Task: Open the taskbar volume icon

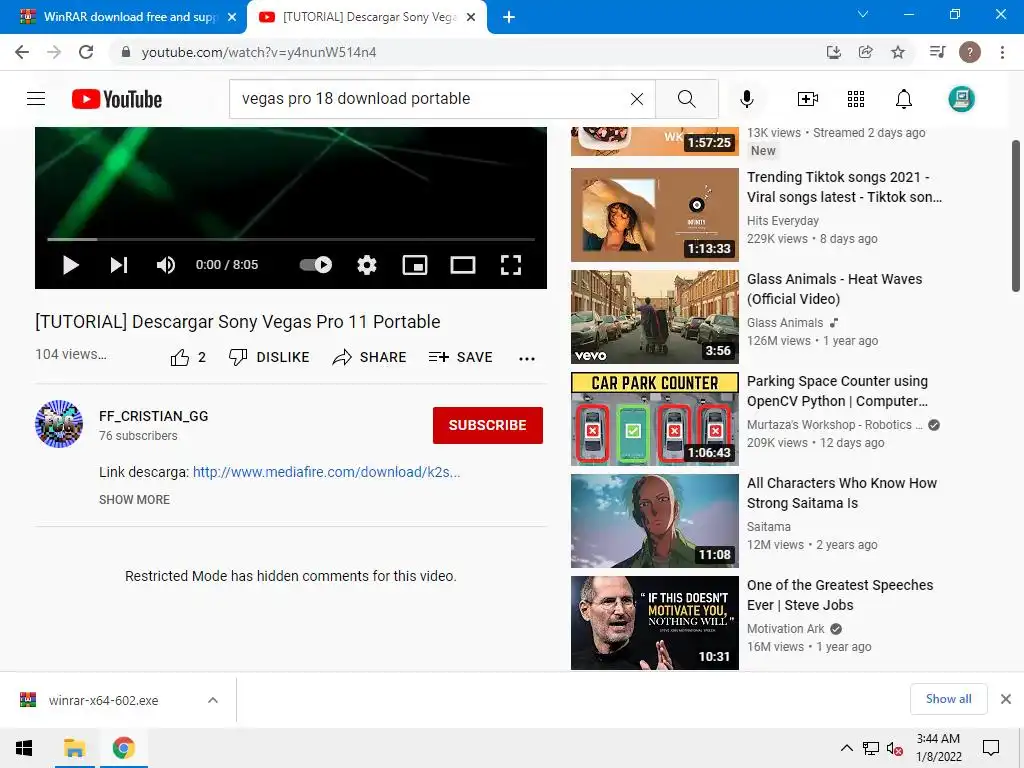Action: pos(894,749)
